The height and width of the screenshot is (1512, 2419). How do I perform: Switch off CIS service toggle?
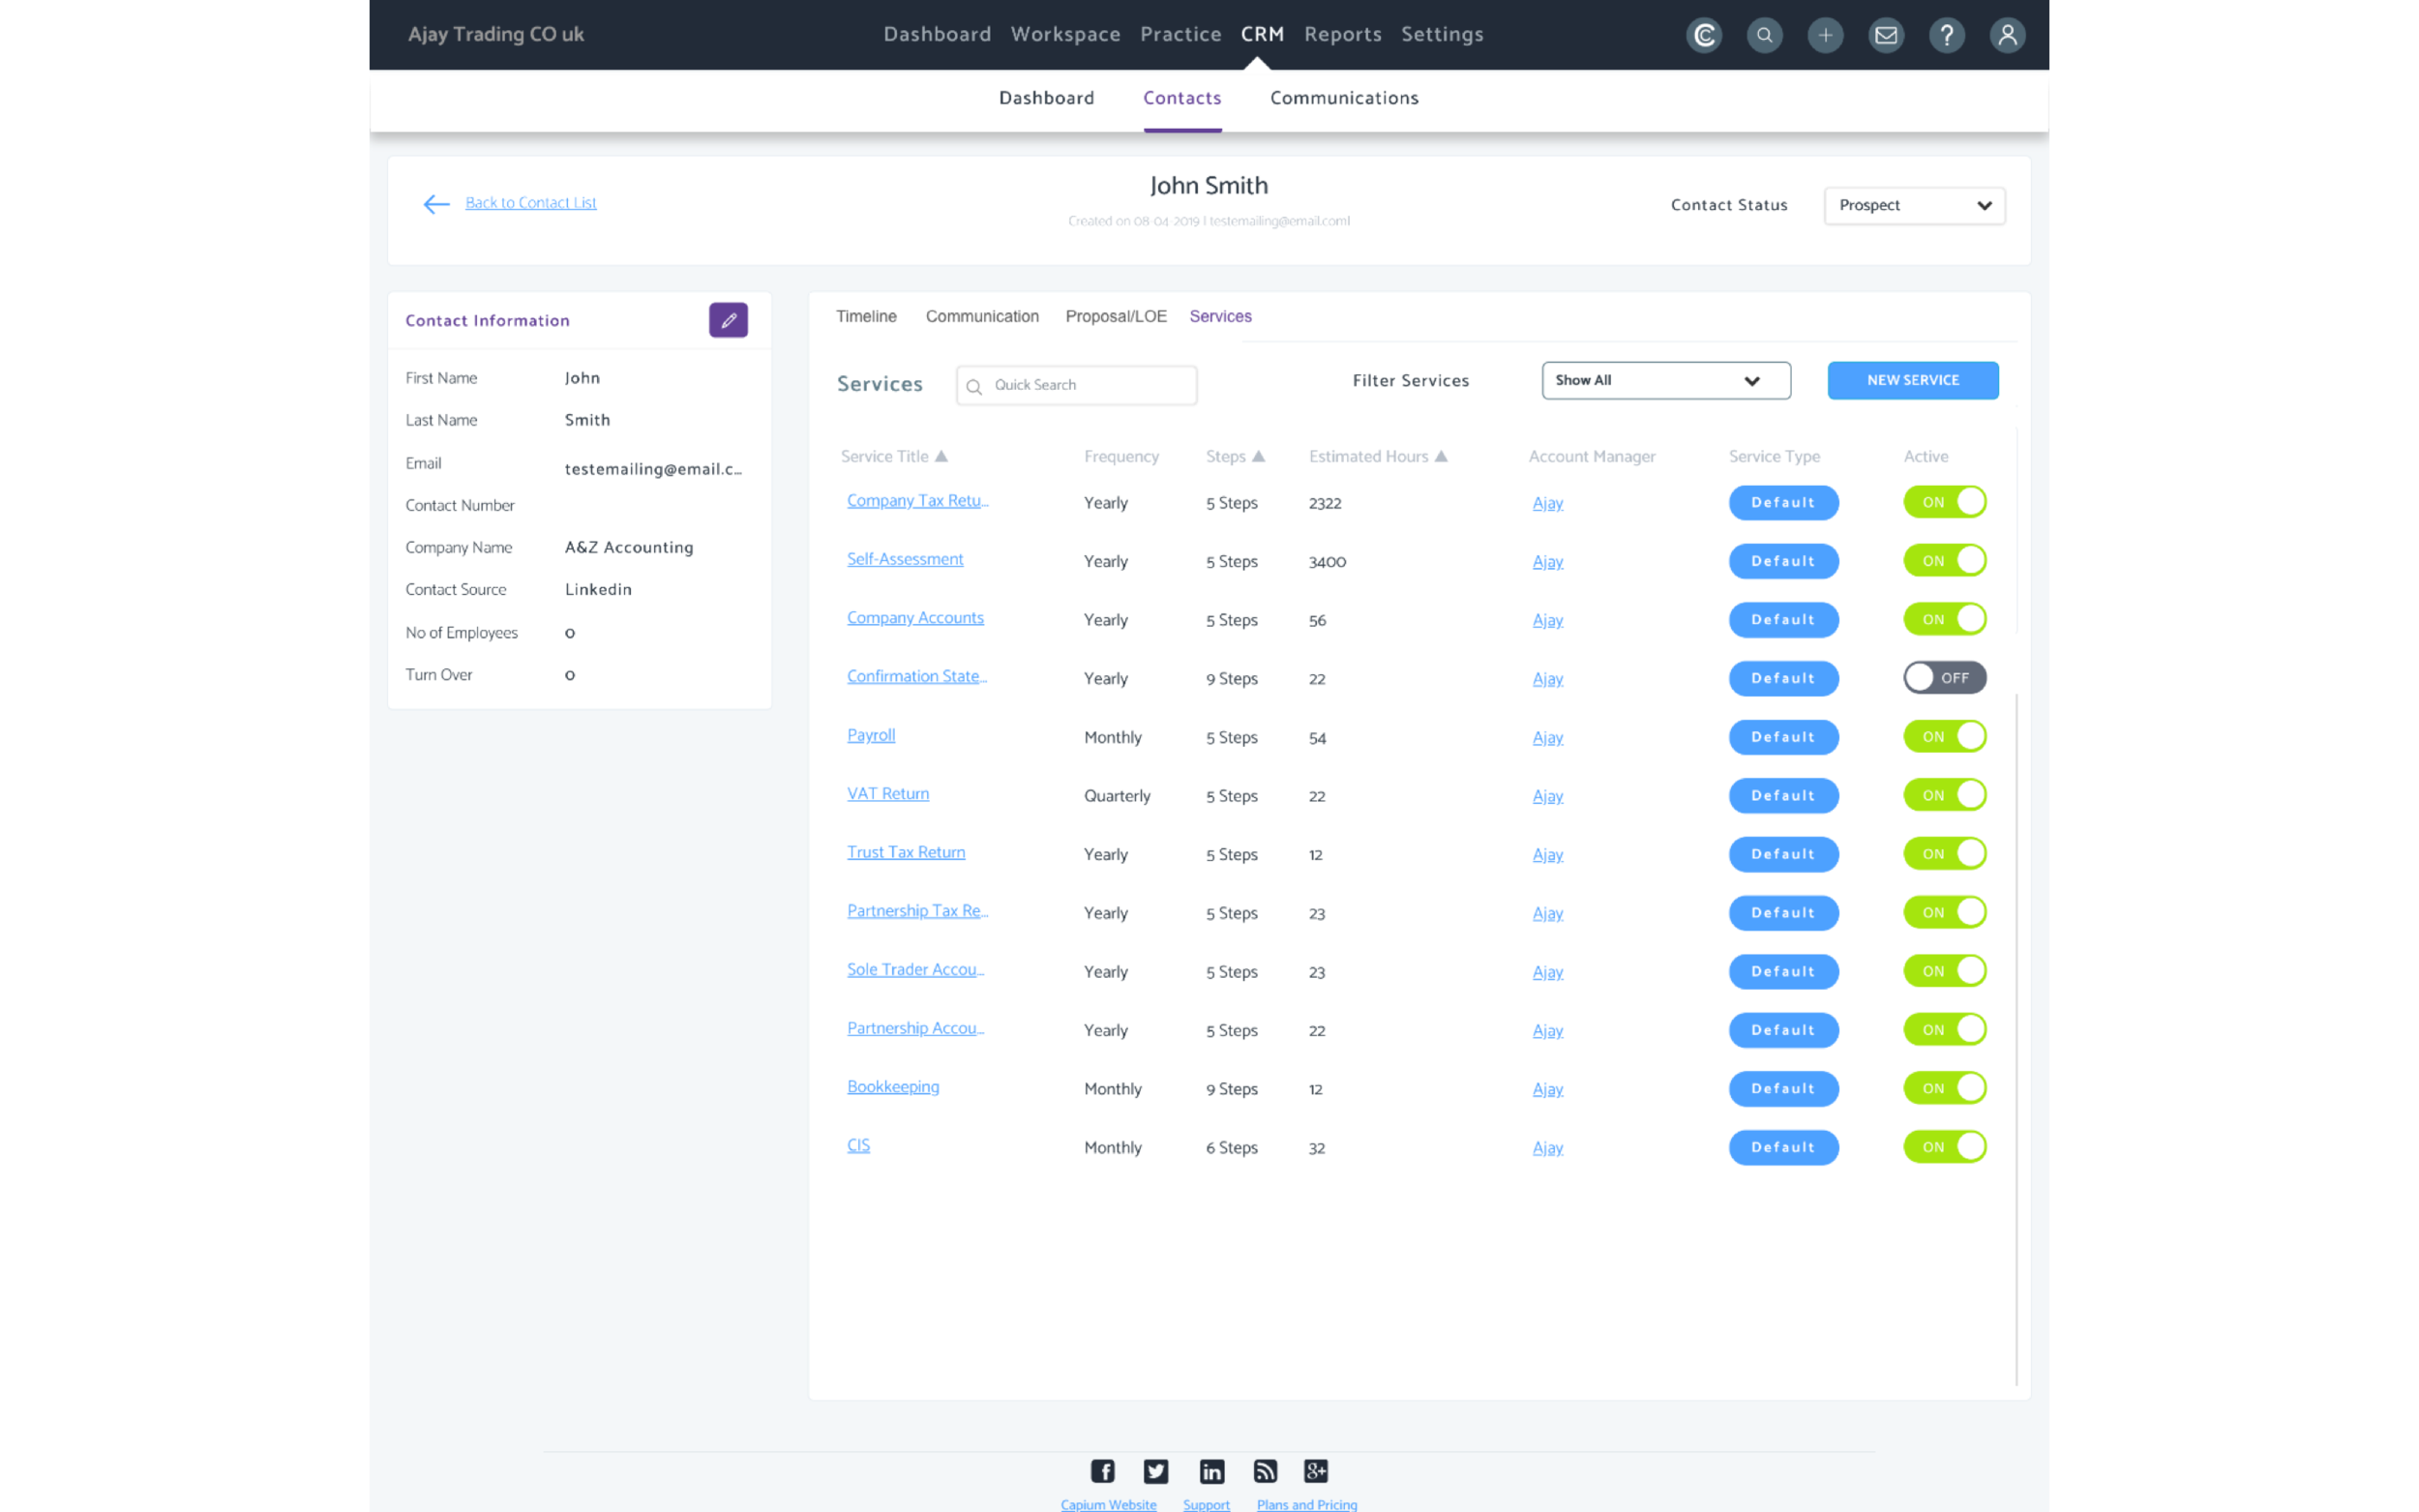coord(1944,1147)
